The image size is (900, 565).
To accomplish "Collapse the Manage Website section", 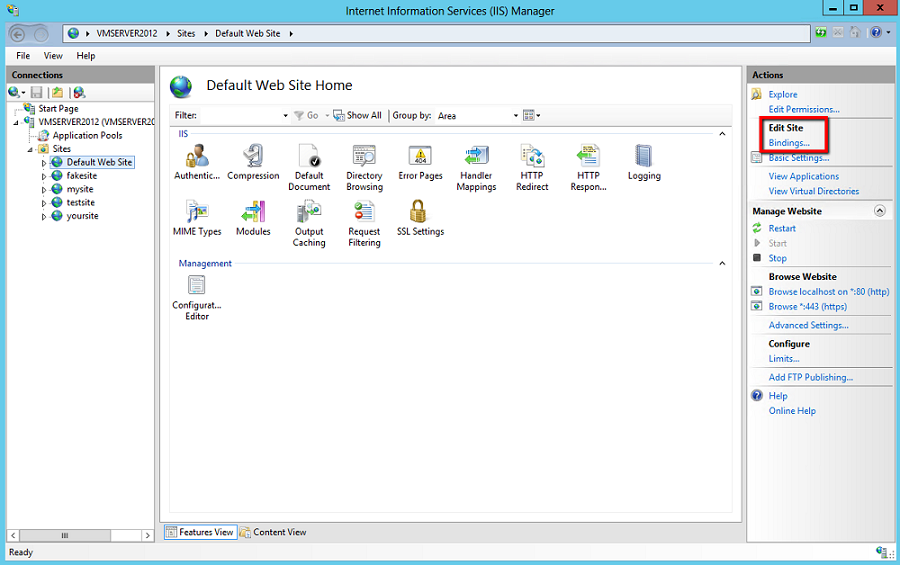I will click(x=880, y=211).
